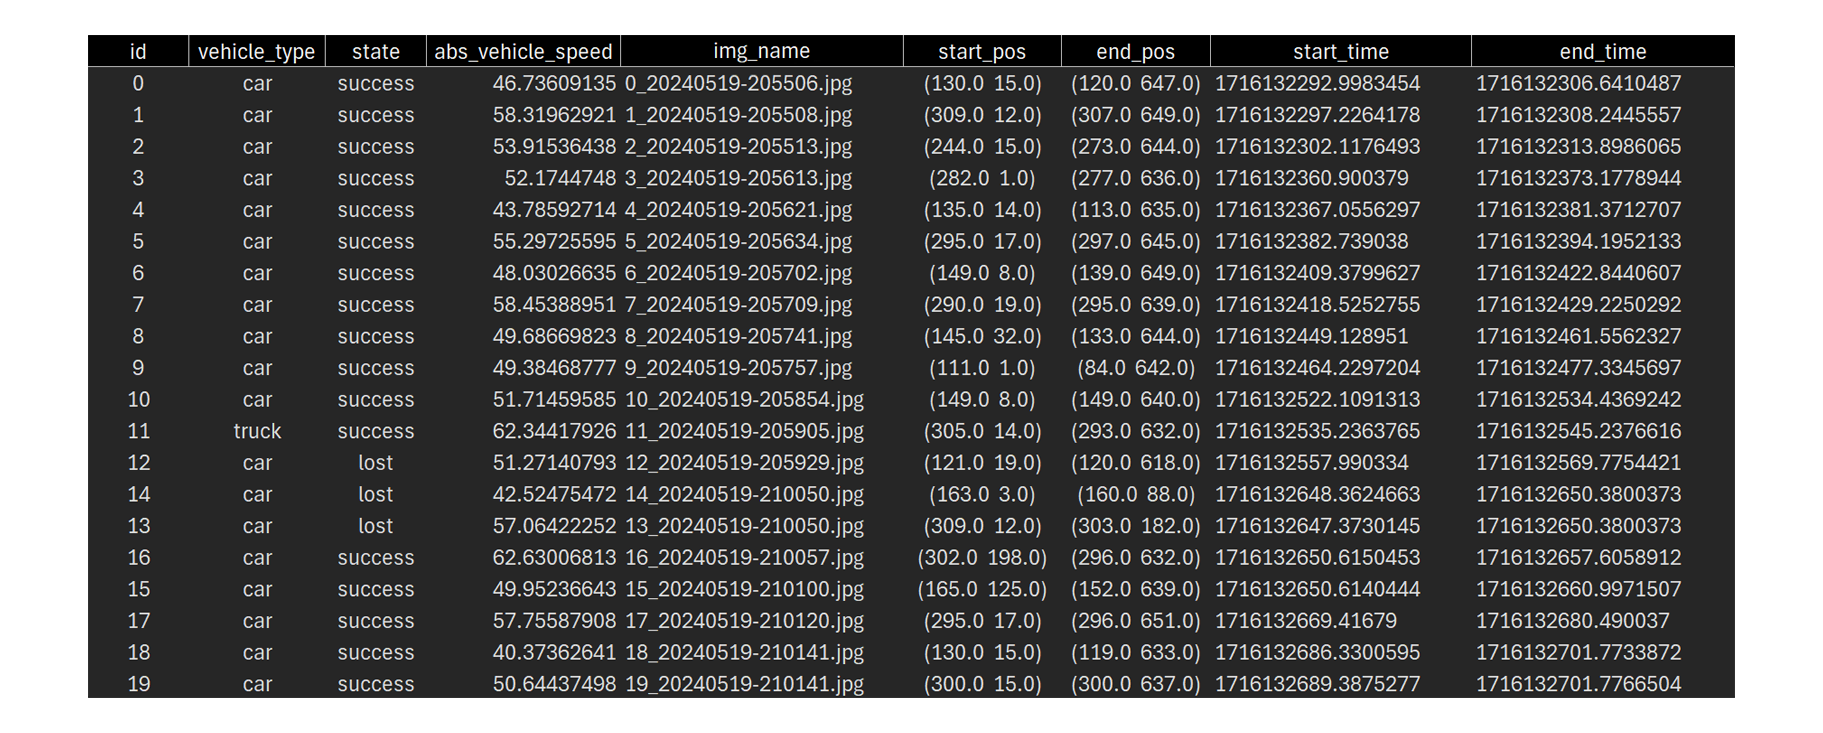This screenshot has width=1823, height=733.
Task: Click the img_name column header
Action: [762, 51]
